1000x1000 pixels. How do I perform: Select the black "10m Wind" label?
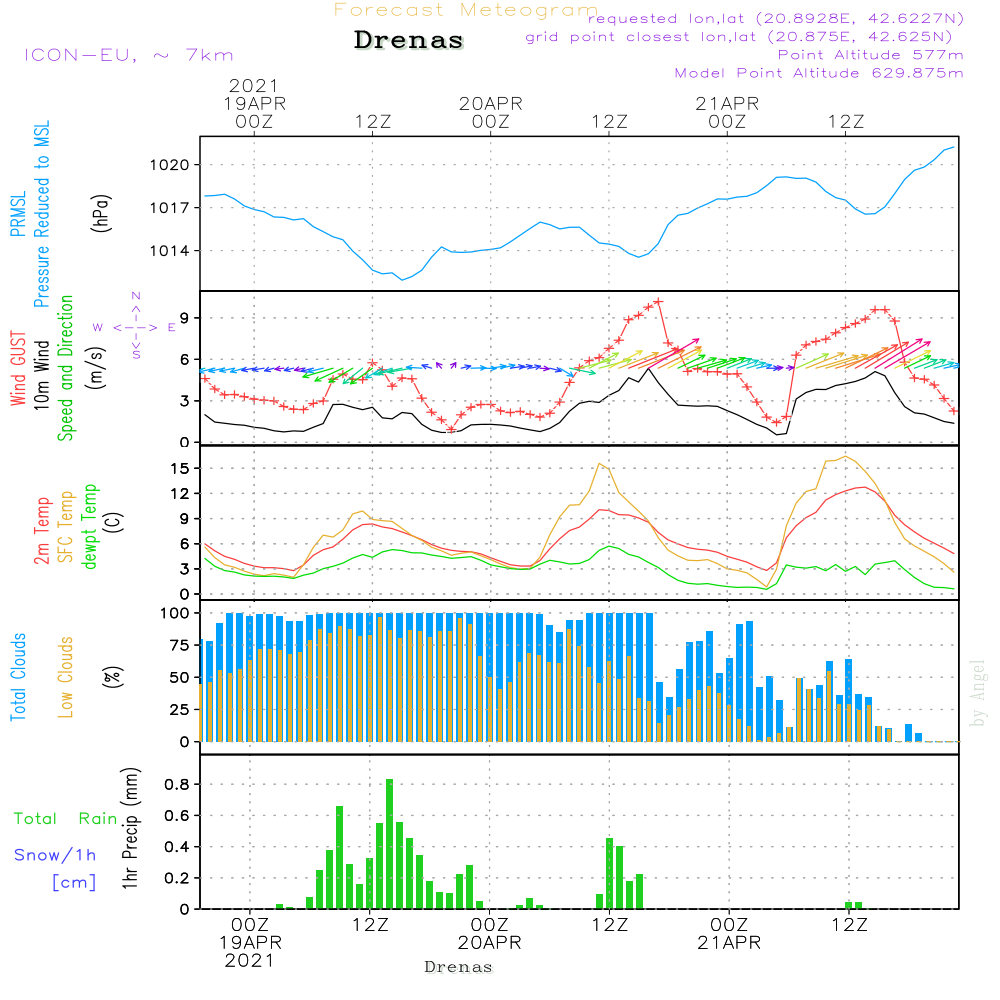point(41,375)
